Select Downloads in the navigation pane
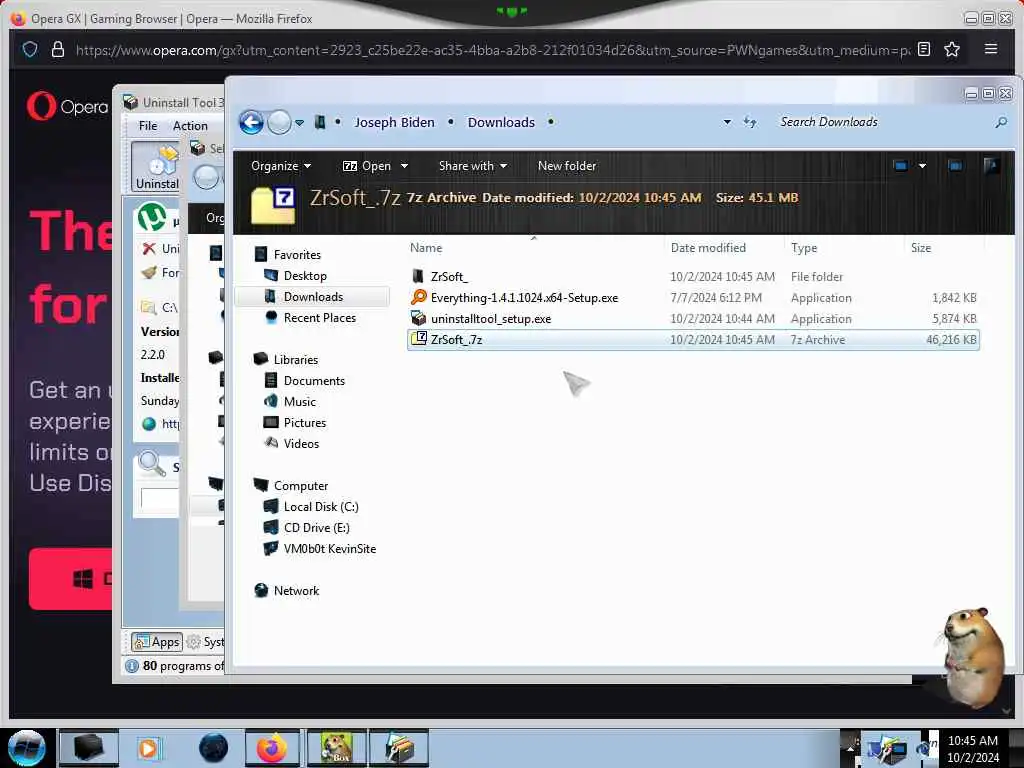Screen dimensions: 1024x768 tap(313, 296)
